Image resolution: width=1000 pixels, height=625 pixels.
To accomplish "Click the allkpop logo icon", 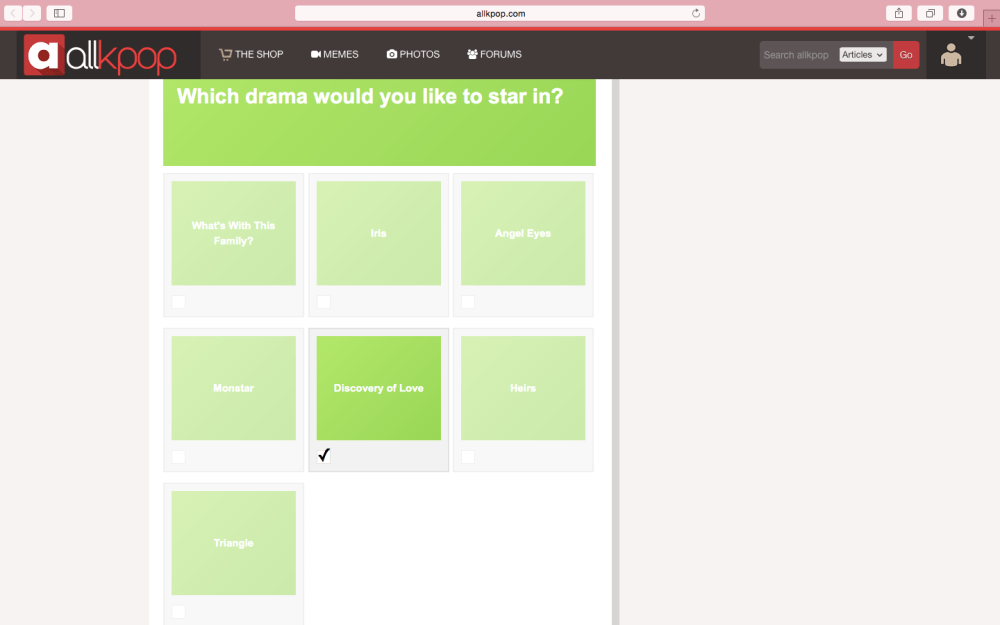I will tap(43, 55).
